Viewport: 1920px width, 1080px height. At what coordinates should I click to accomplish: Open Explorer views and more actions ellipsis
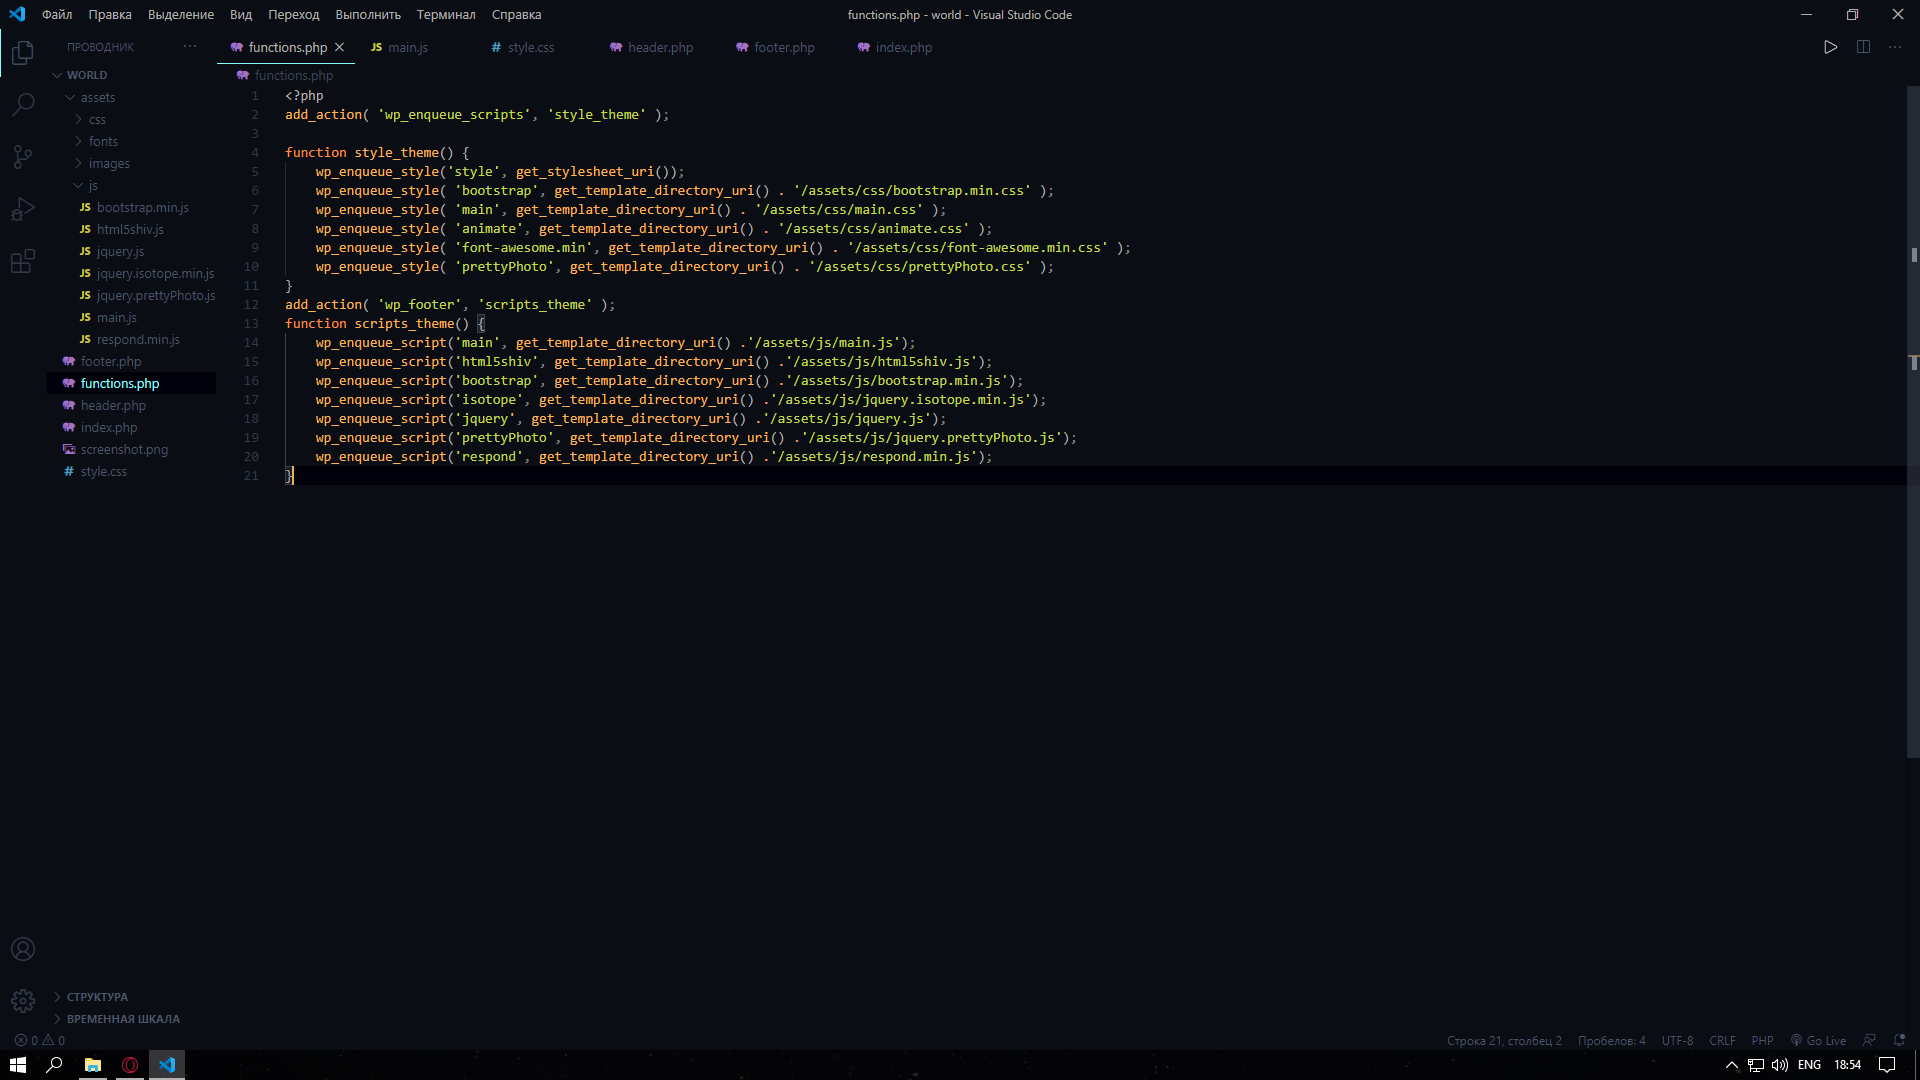[190, 47]
